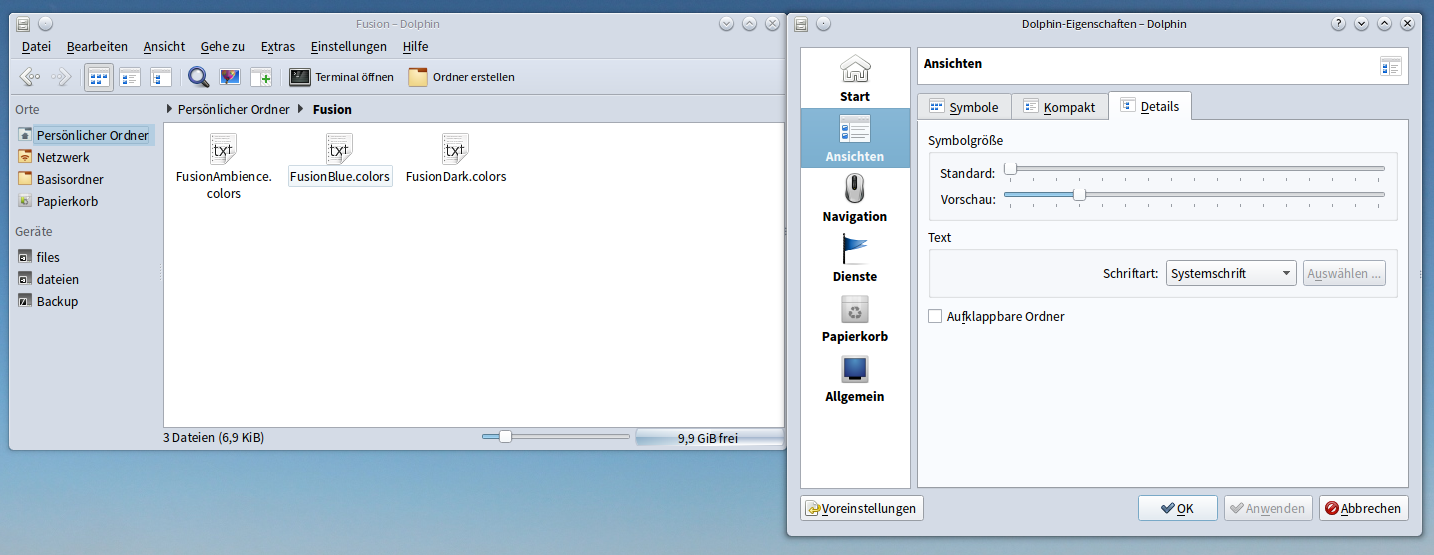This screenshot has height=555, width=1434.
Task: Open window menu icon of Fusion Dolphin window
Action: coord(23,24)
